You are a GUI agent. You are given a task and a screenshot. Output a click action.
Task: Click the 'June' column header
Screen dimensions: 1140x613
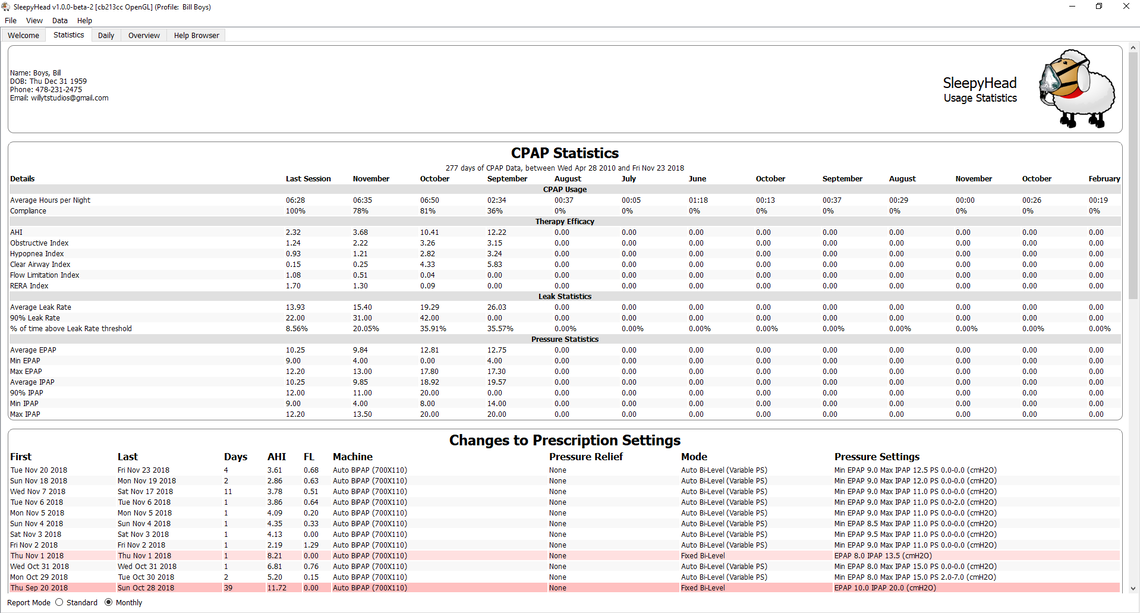(697, 179)
